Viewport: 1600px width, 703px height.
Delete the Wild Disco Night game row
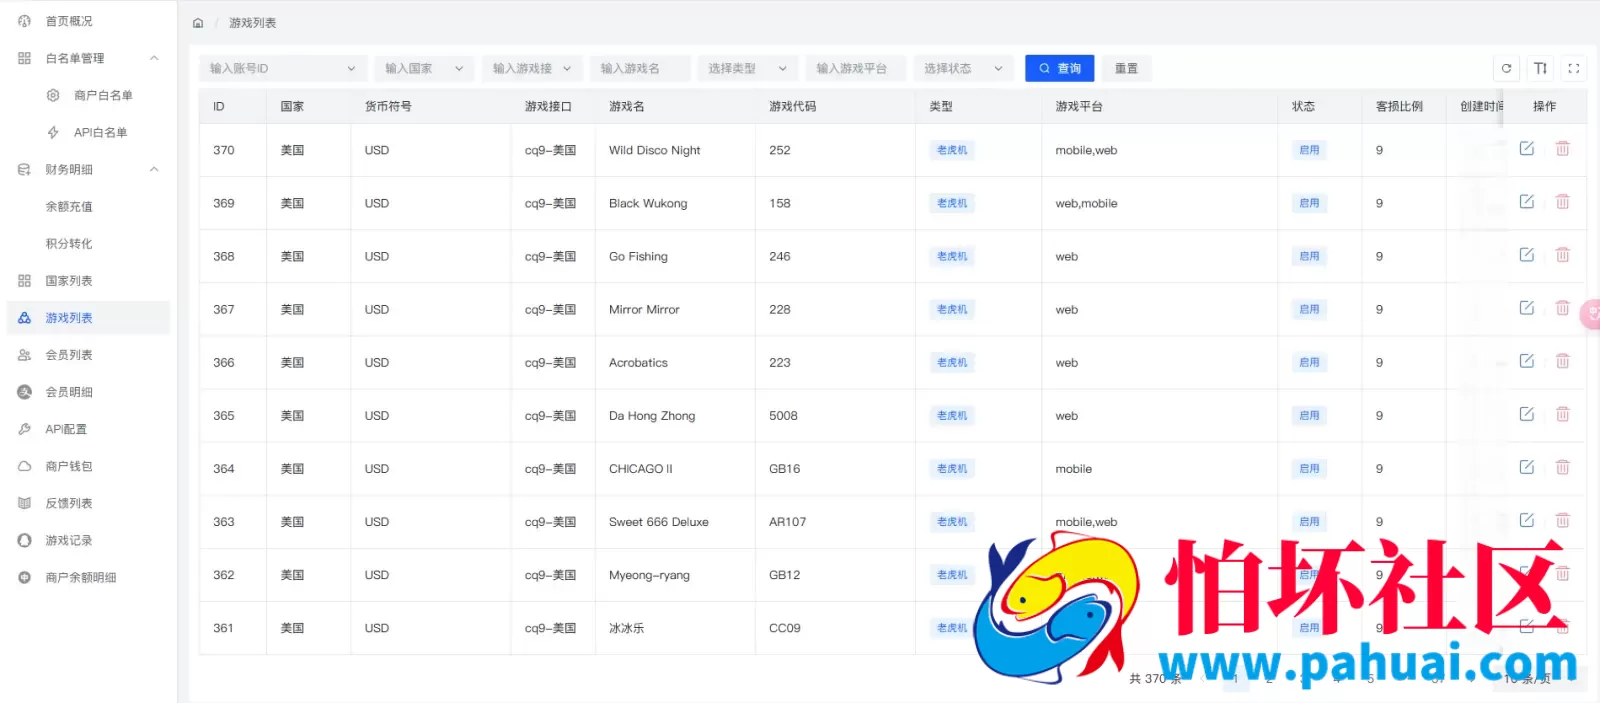[1562, 149]
